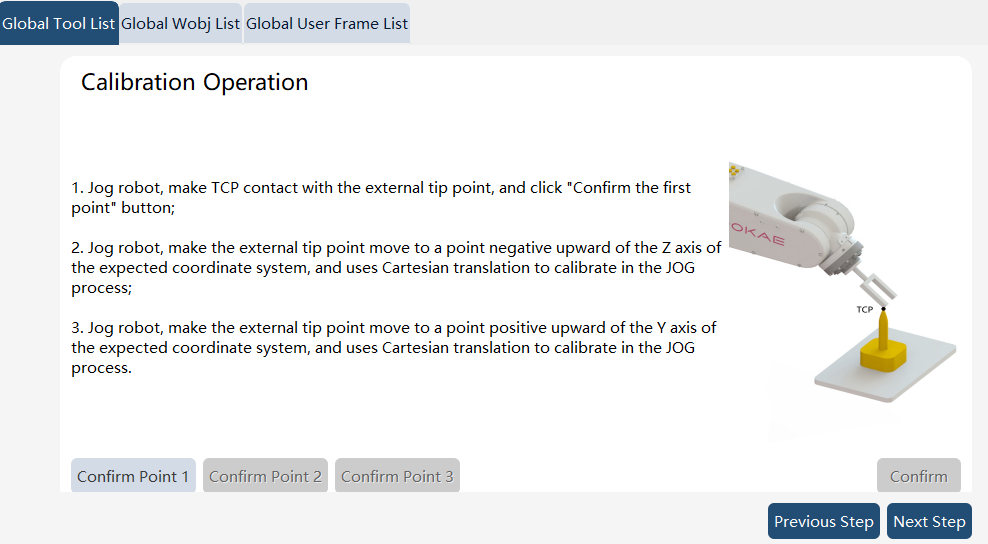Click instruction step 3 about the Y axis
988x544 pixels.
394,347
